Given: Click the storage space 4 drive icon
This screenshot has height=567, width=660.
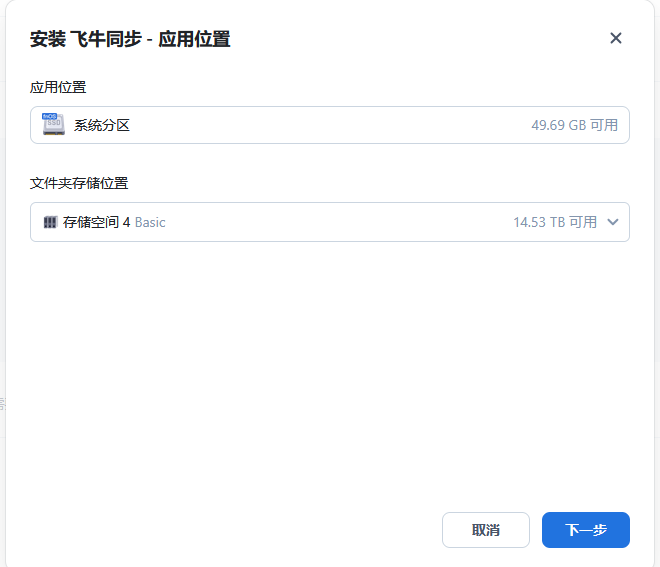Looking at the screenshot, I should click(50, 222).
